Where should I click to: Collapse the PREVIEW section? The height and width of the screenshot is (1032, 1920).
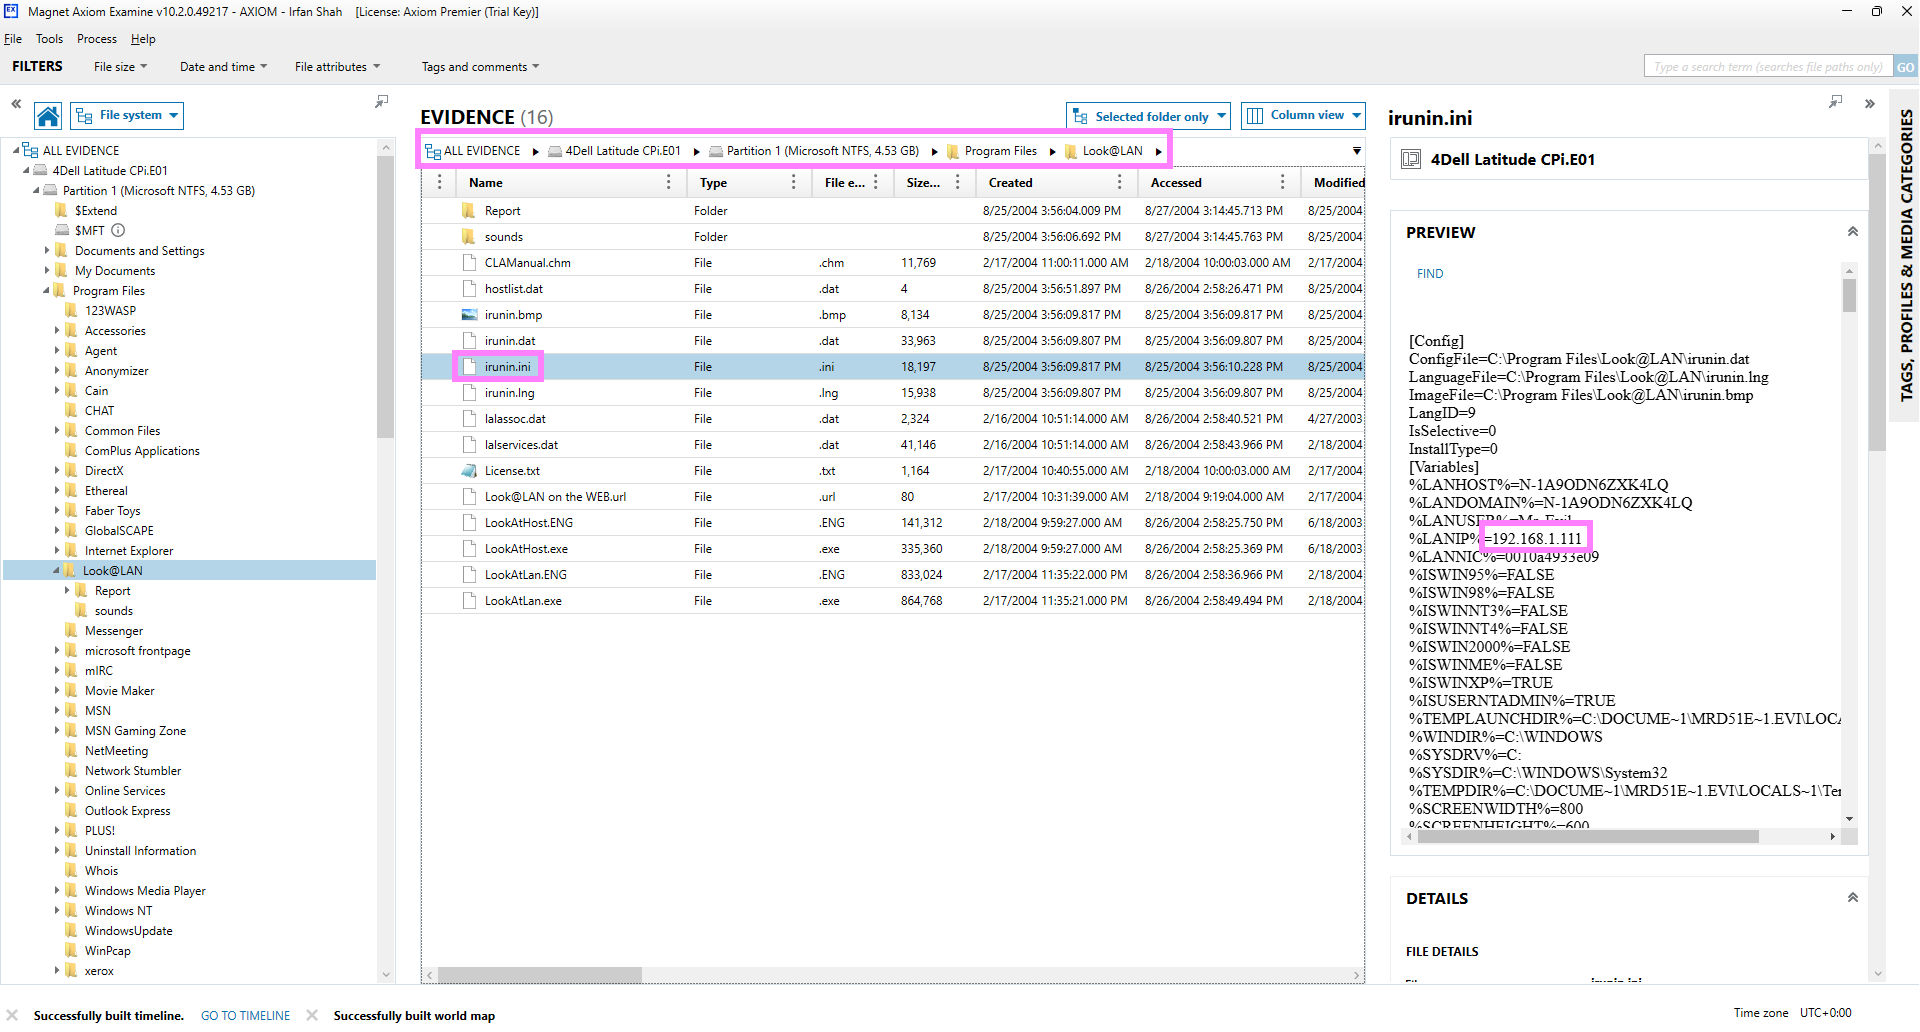1852,232
